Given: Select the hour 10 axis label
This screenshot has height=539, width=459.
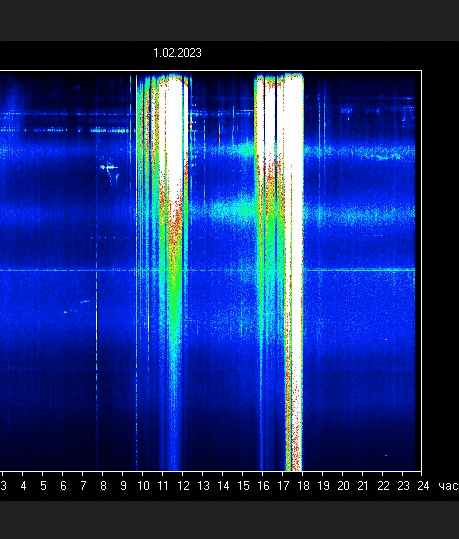Looking at the screenshot, I should click(143, 486).
